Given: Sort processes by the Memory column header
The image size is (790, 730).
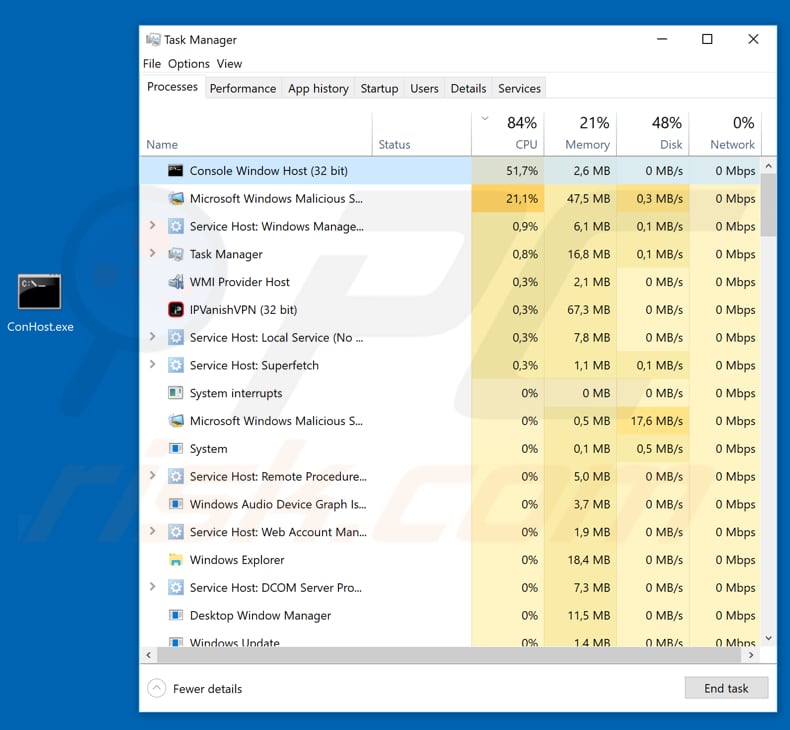Looking at the screenshot, I should click(x=581, y=134).
